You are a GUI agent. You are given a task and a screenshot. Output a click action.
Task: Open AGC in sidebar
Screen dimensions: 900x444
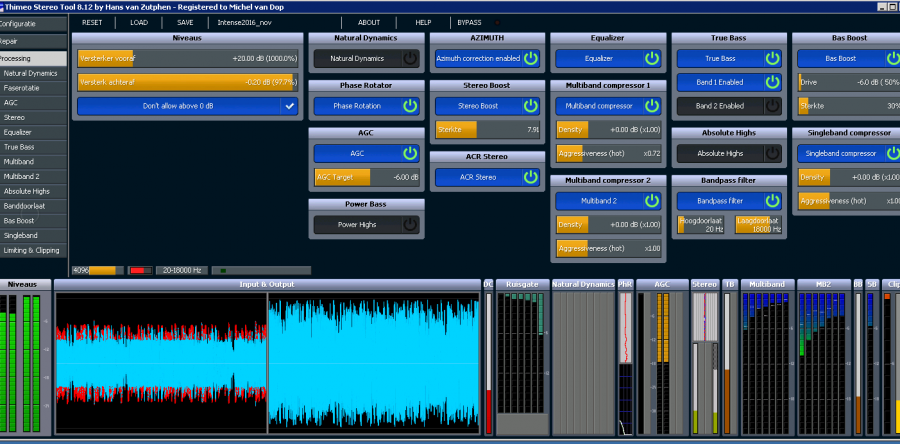33,103
